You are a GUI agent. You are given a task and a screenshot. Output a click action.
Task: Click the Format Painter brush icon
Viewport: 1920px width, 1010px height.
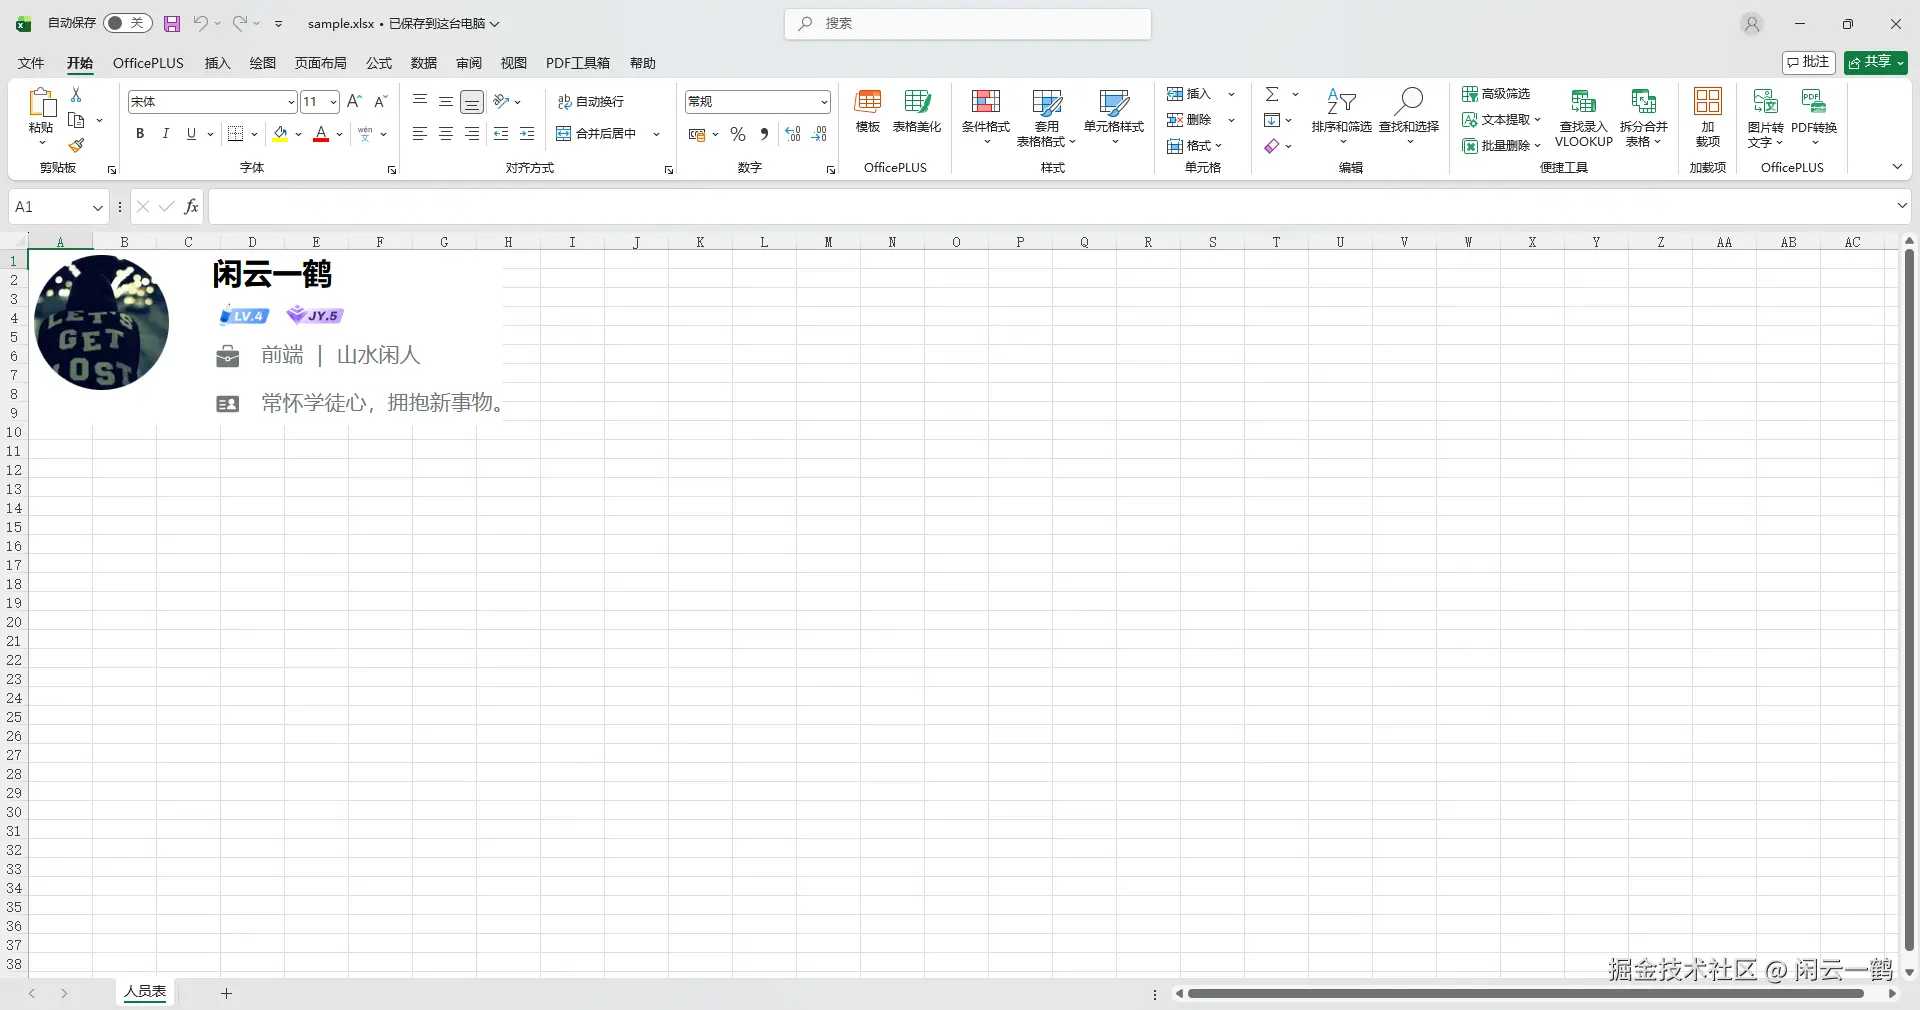pyautogui.click(x=76, y=146)
